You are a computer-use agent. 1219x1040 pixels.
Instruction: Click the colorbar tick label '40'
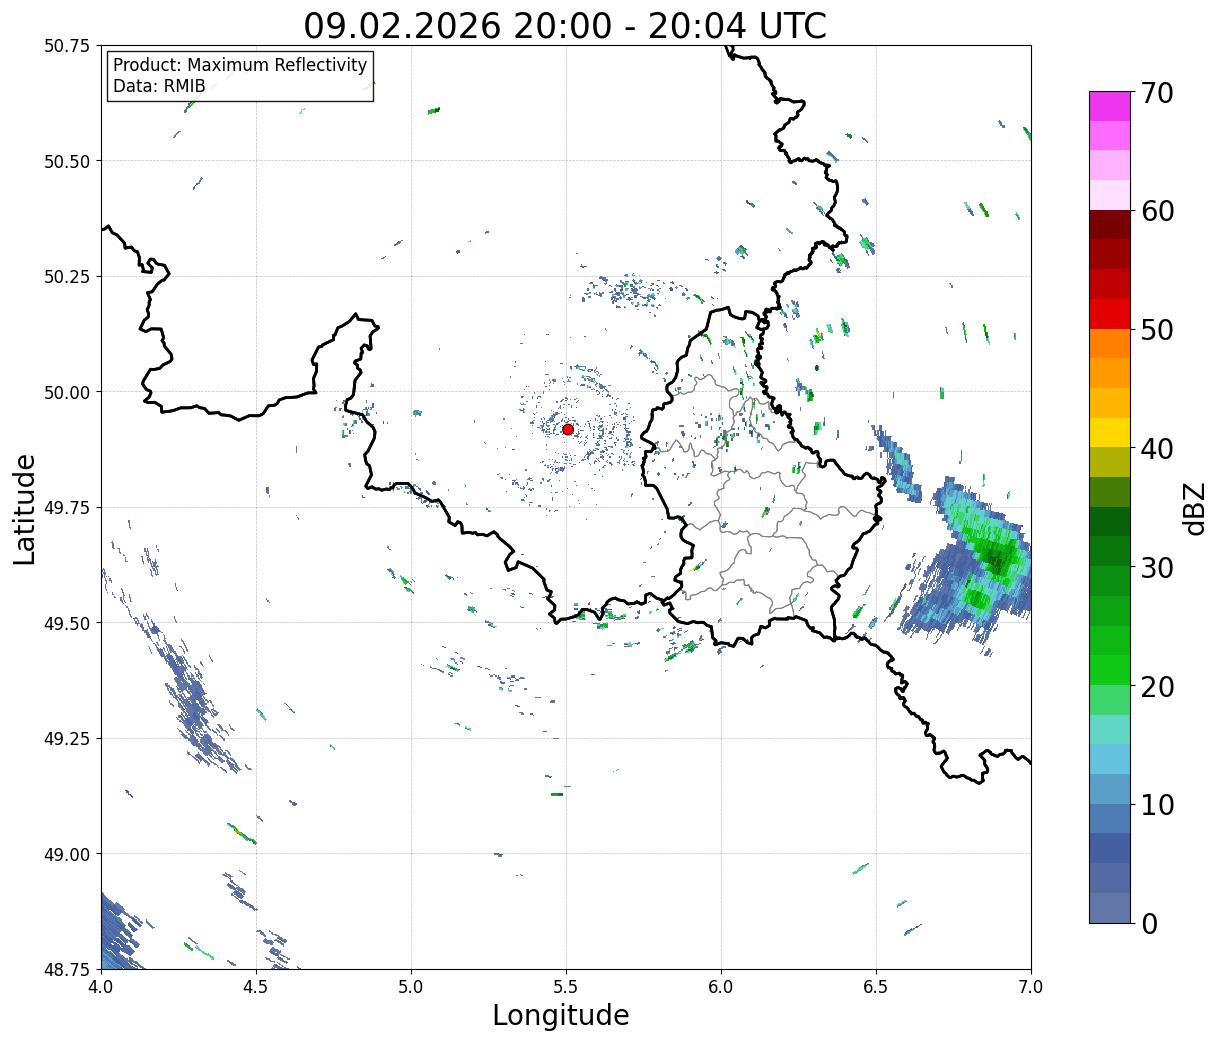[1156, 449]
